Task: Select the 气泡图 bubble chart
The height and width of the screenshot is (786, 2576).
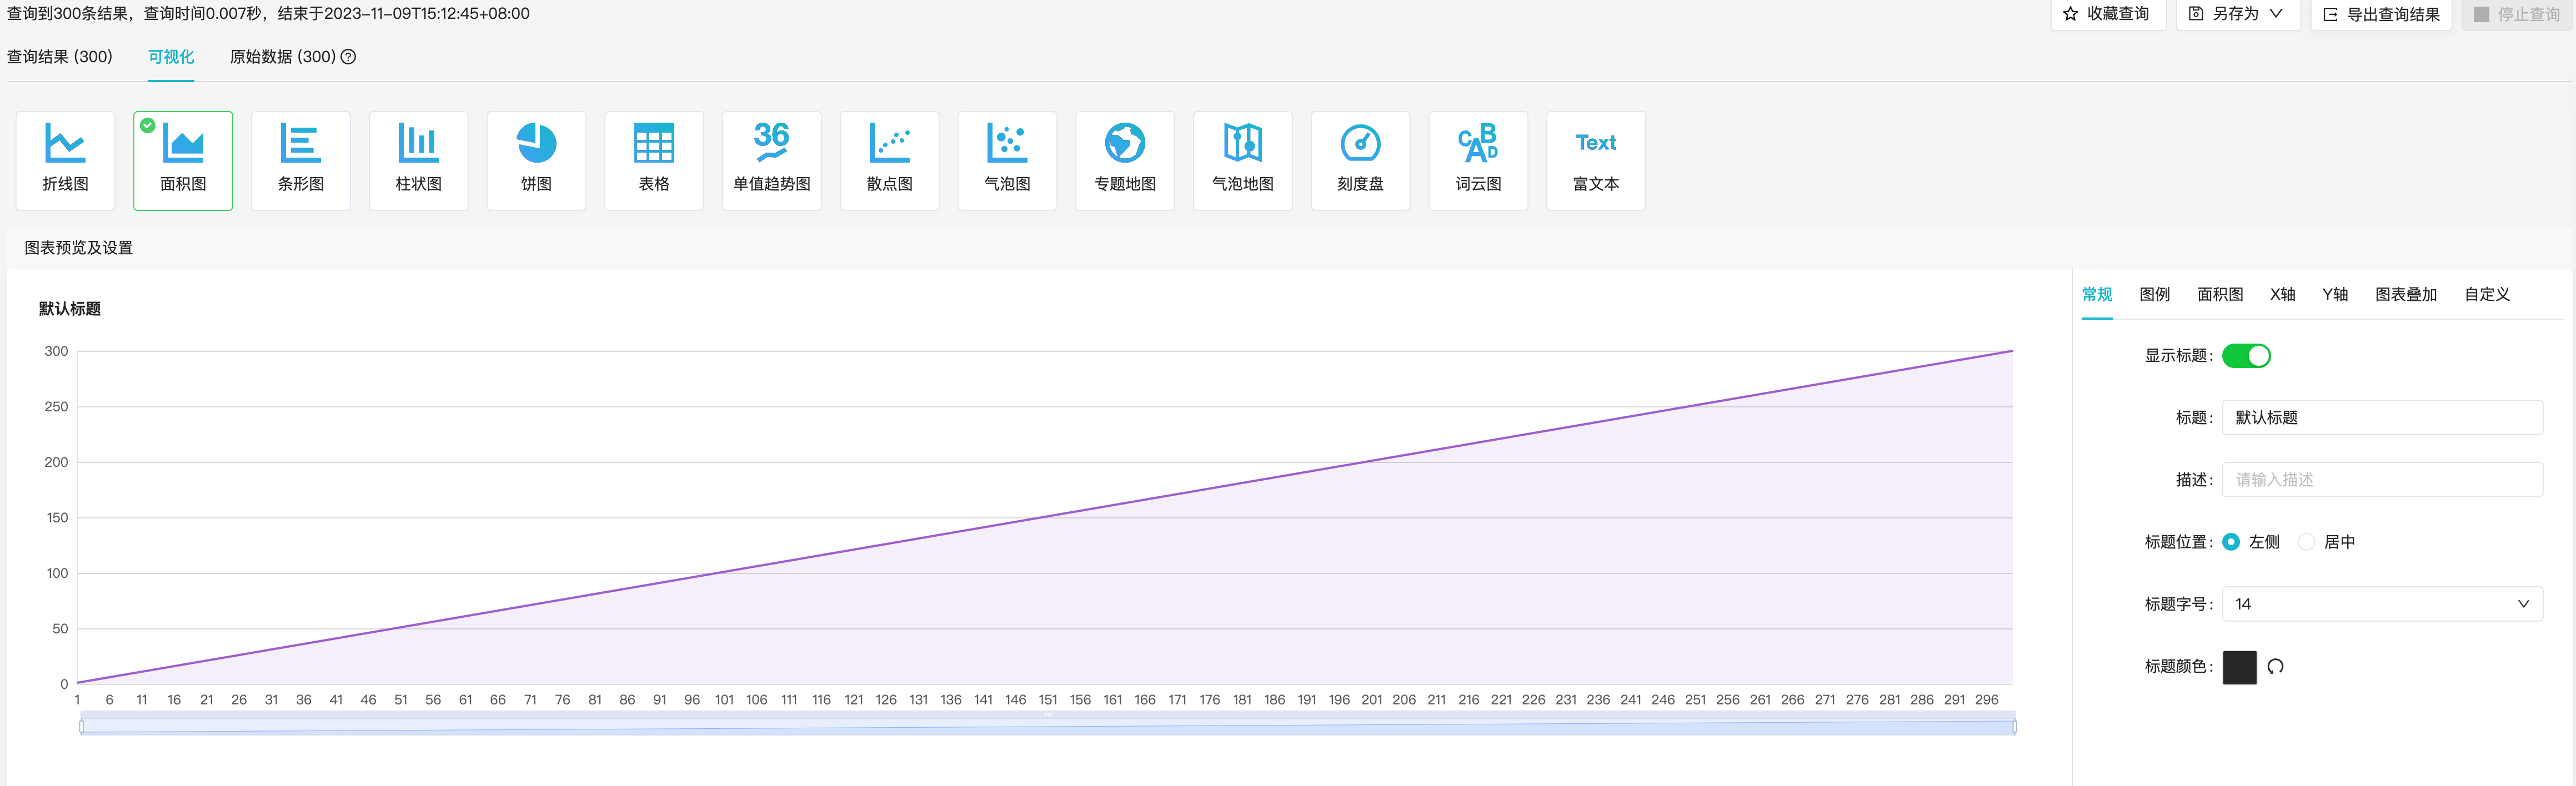Action: 1007,160
